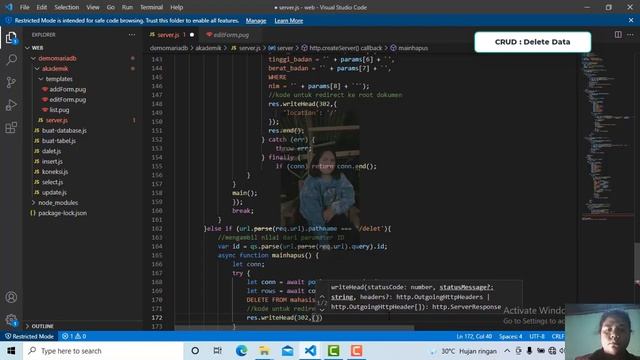The height and width of the screenshot is (360, 640).
Task: Click Restricted Mode in status bar
Action: pos(29,336)
